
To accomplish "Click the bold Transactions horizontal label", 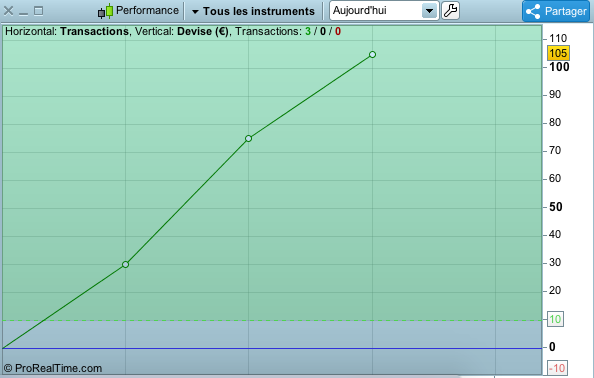I will click(x=94, y=31).
